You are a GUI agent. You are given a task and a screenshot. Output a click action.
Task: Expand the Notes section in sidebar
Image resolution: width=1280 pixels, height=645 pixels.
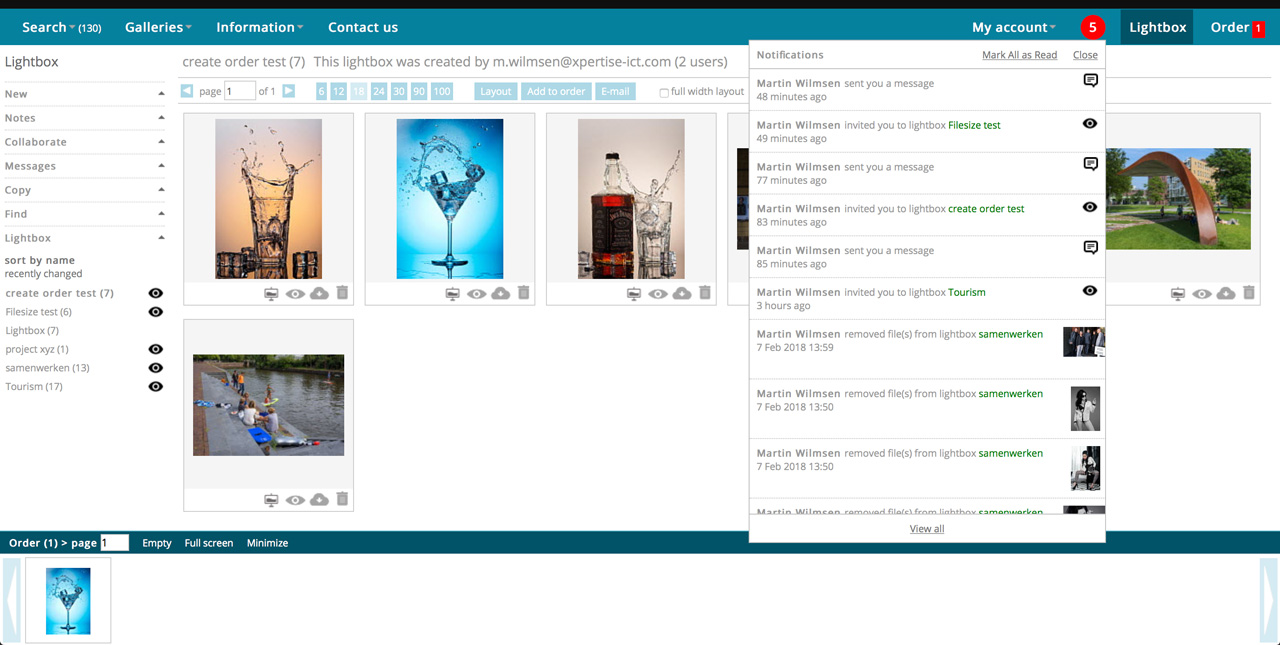pos(85,118)
